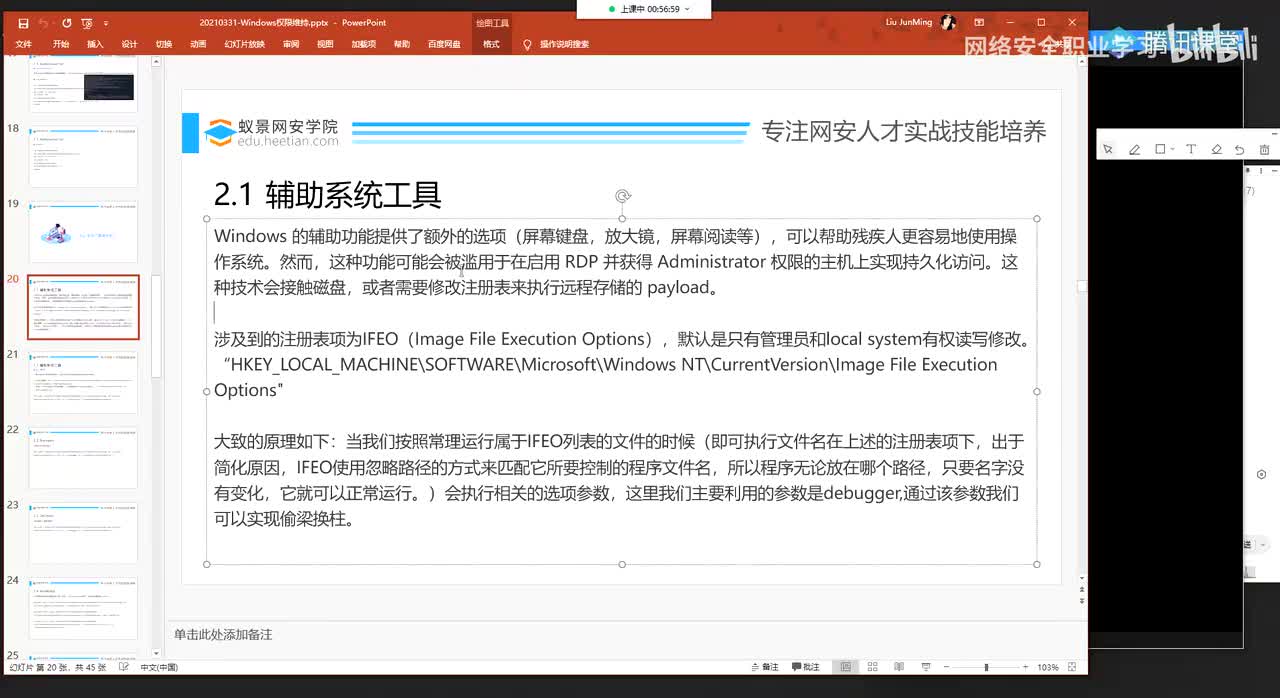
Task: Select the 视图 ribbon tab
Action: [325, 44]
